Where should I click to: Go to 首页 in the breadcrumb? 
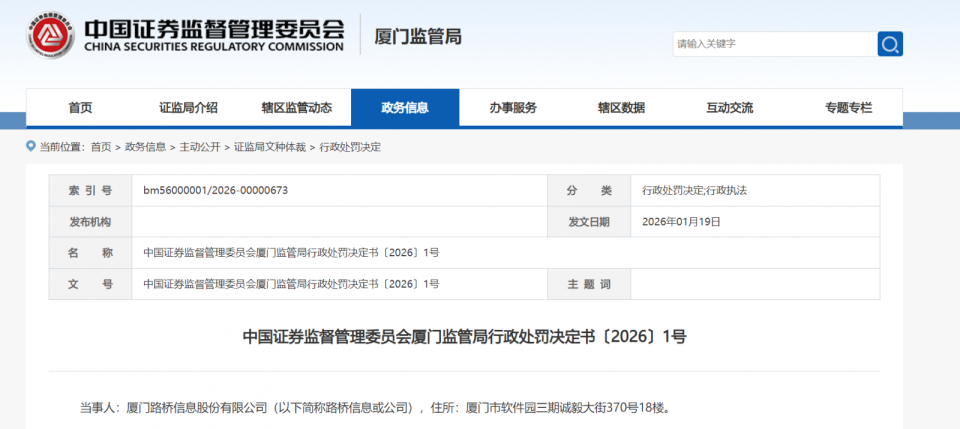[101, 147]
